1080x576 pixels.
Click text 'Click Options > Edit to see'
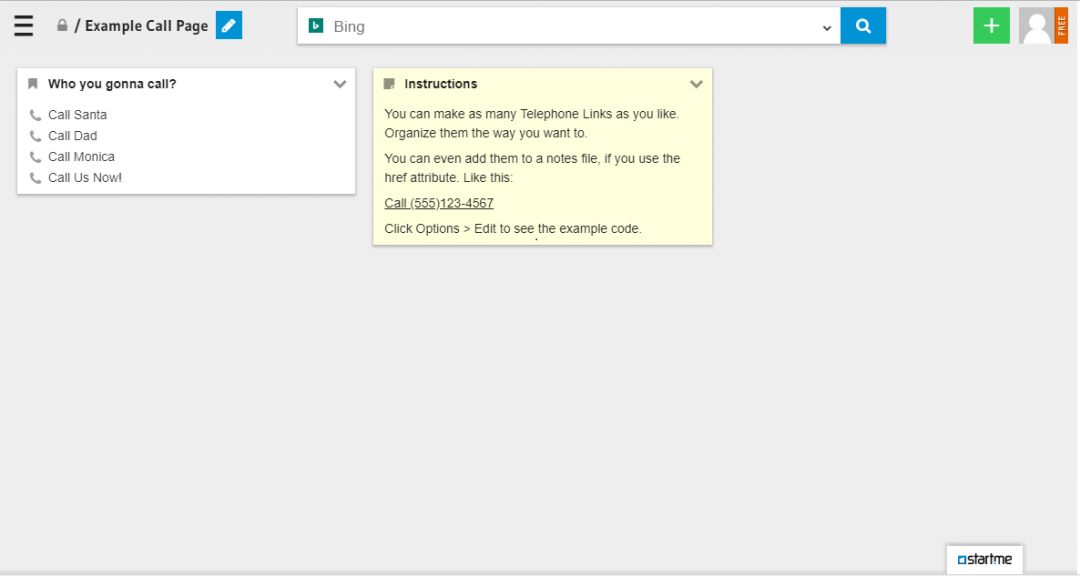tap(459, 229)
